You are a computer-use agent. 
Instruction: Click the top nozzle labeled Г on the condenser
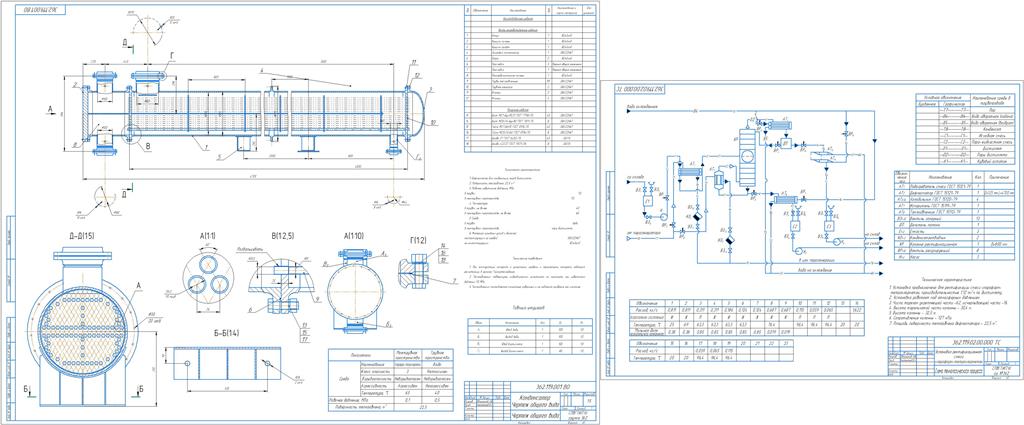coord(146,74)
